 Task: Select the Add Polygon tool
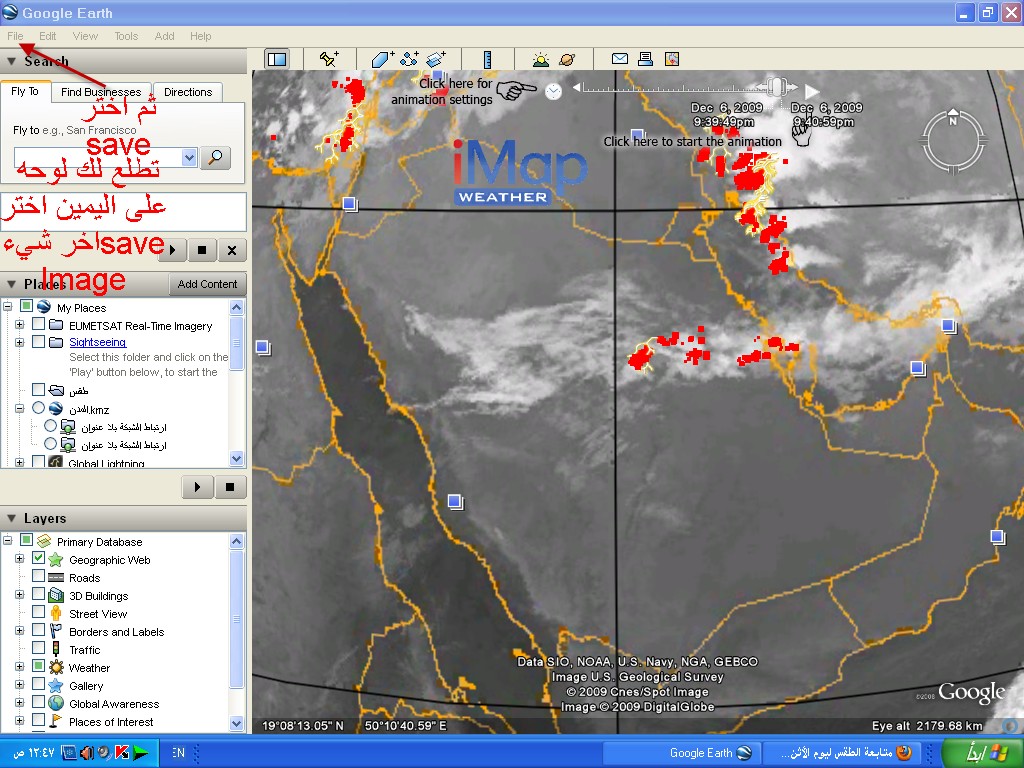point(383,59)
